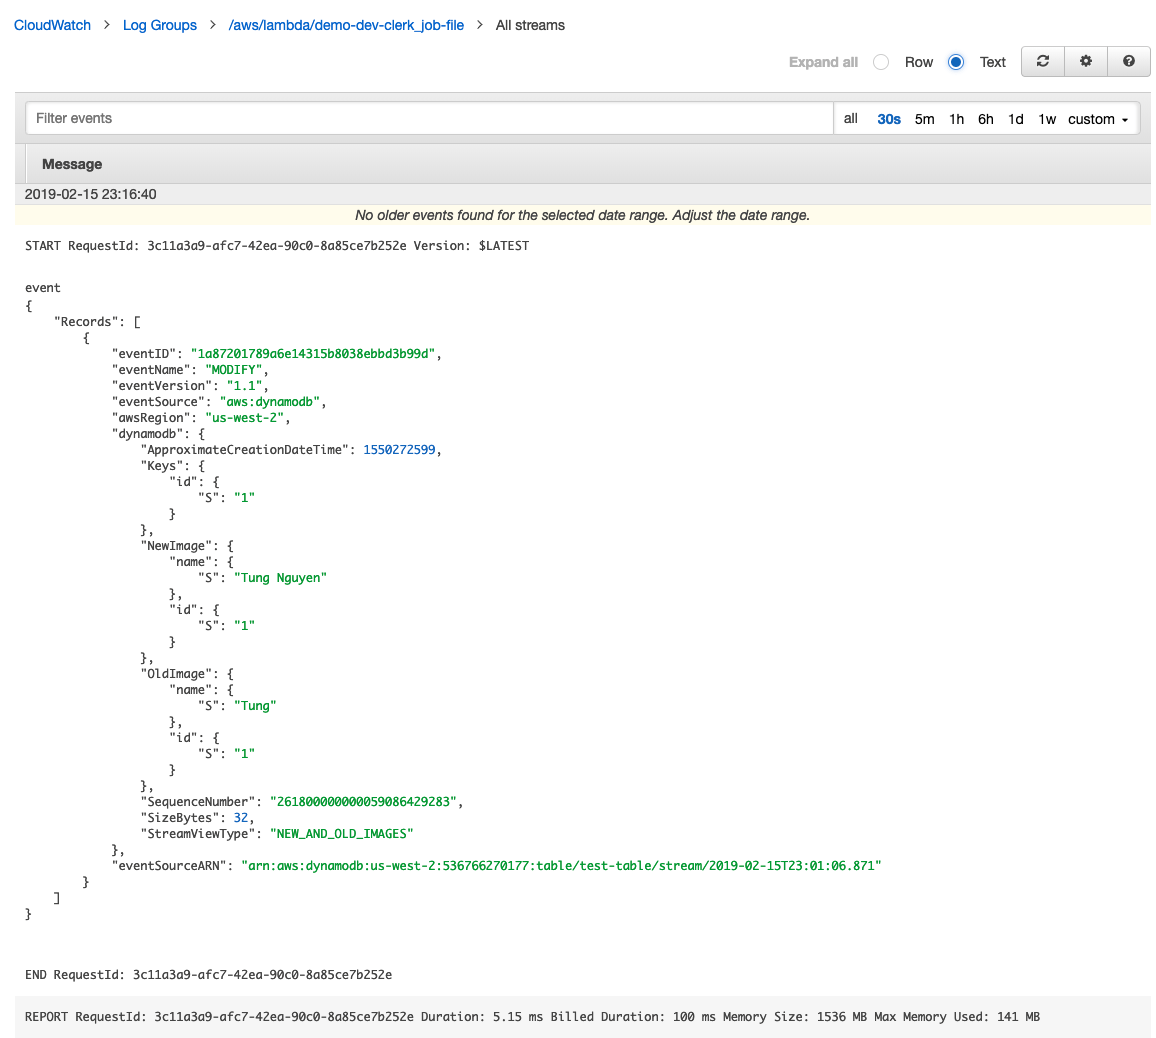Click the "aws:dynamodb" eventSource value
This screenshot has height=1038, width=1156.
click(270, 402)
